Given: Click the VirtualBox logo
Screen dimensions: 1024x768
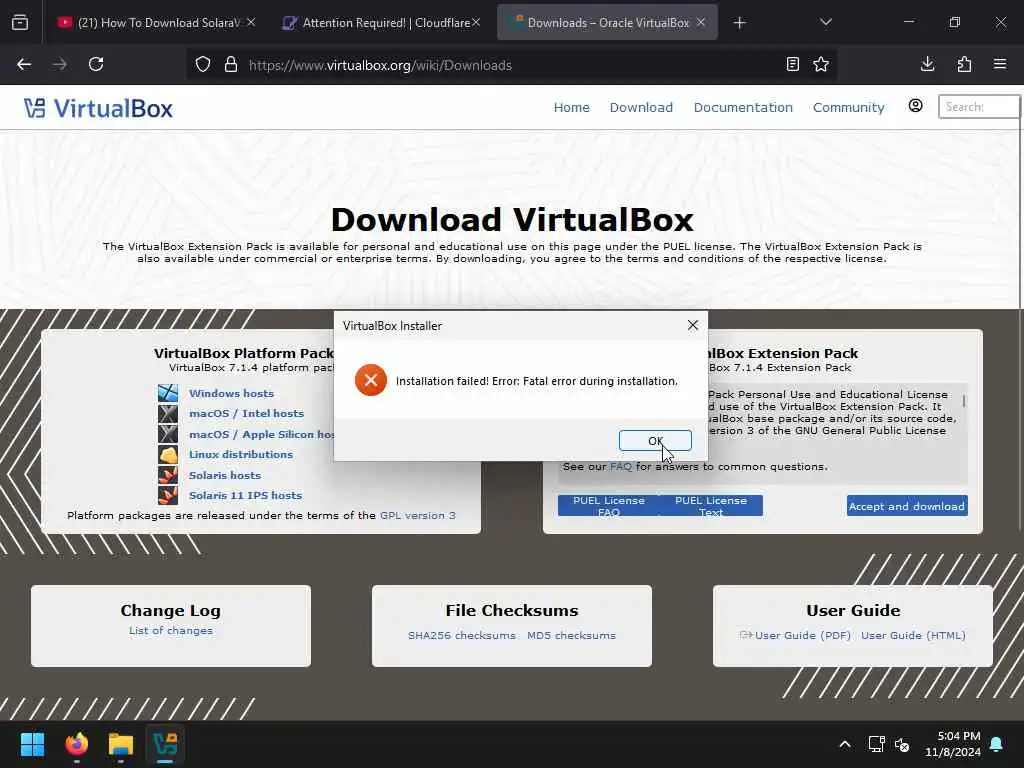Looking at the screenshot, I should pos(99,108).
